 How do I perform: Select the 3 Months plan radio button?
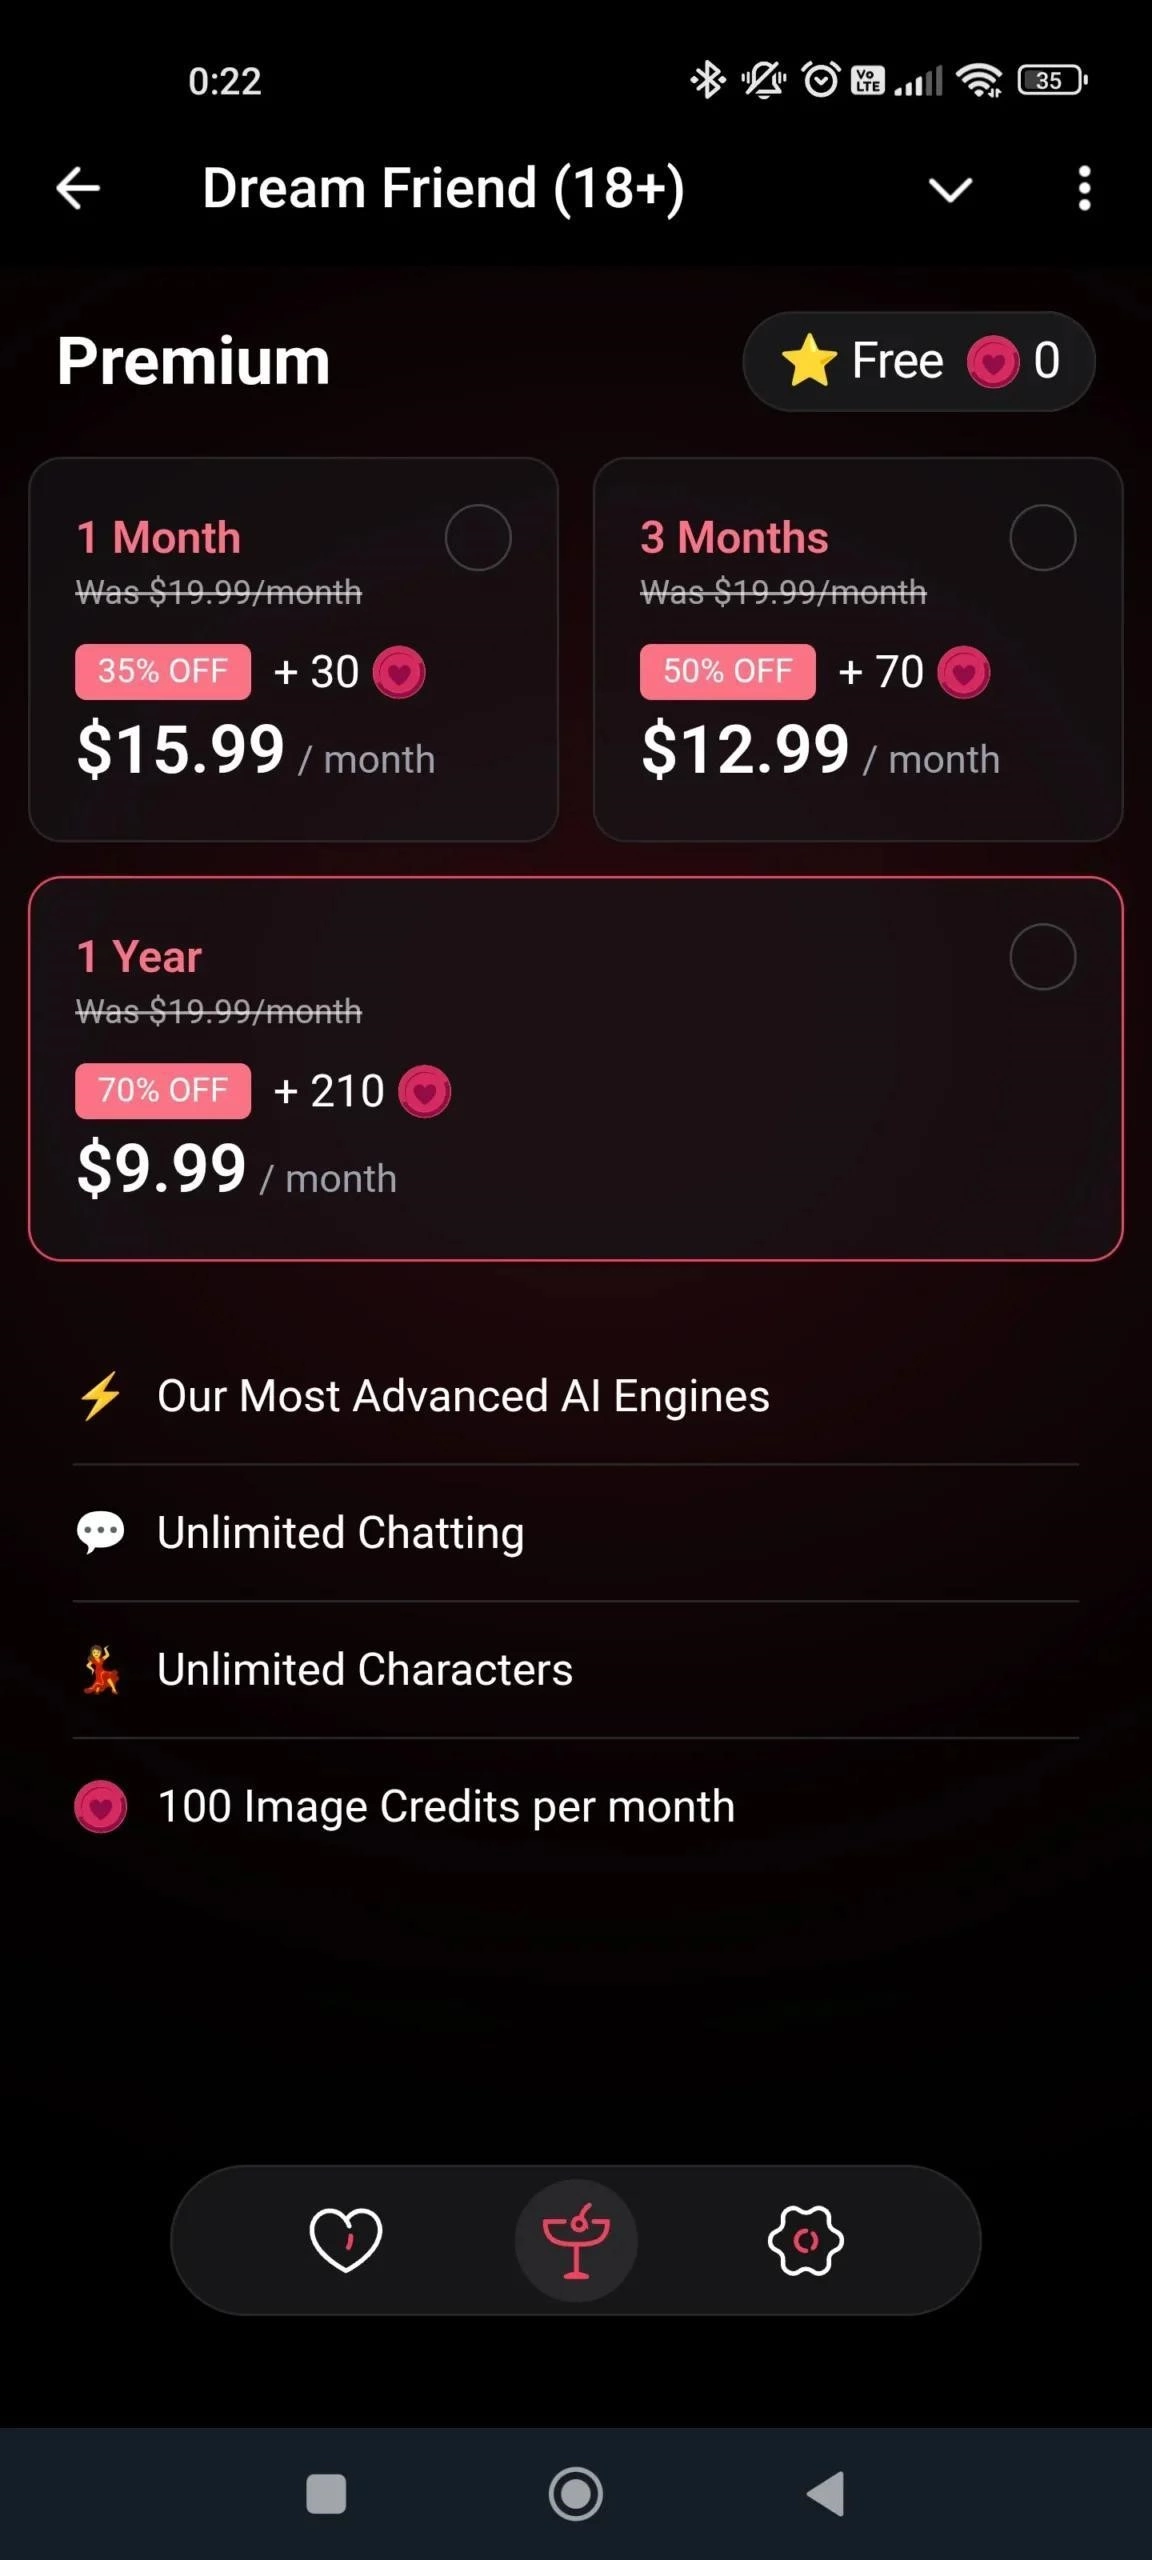click(1042, 538)
